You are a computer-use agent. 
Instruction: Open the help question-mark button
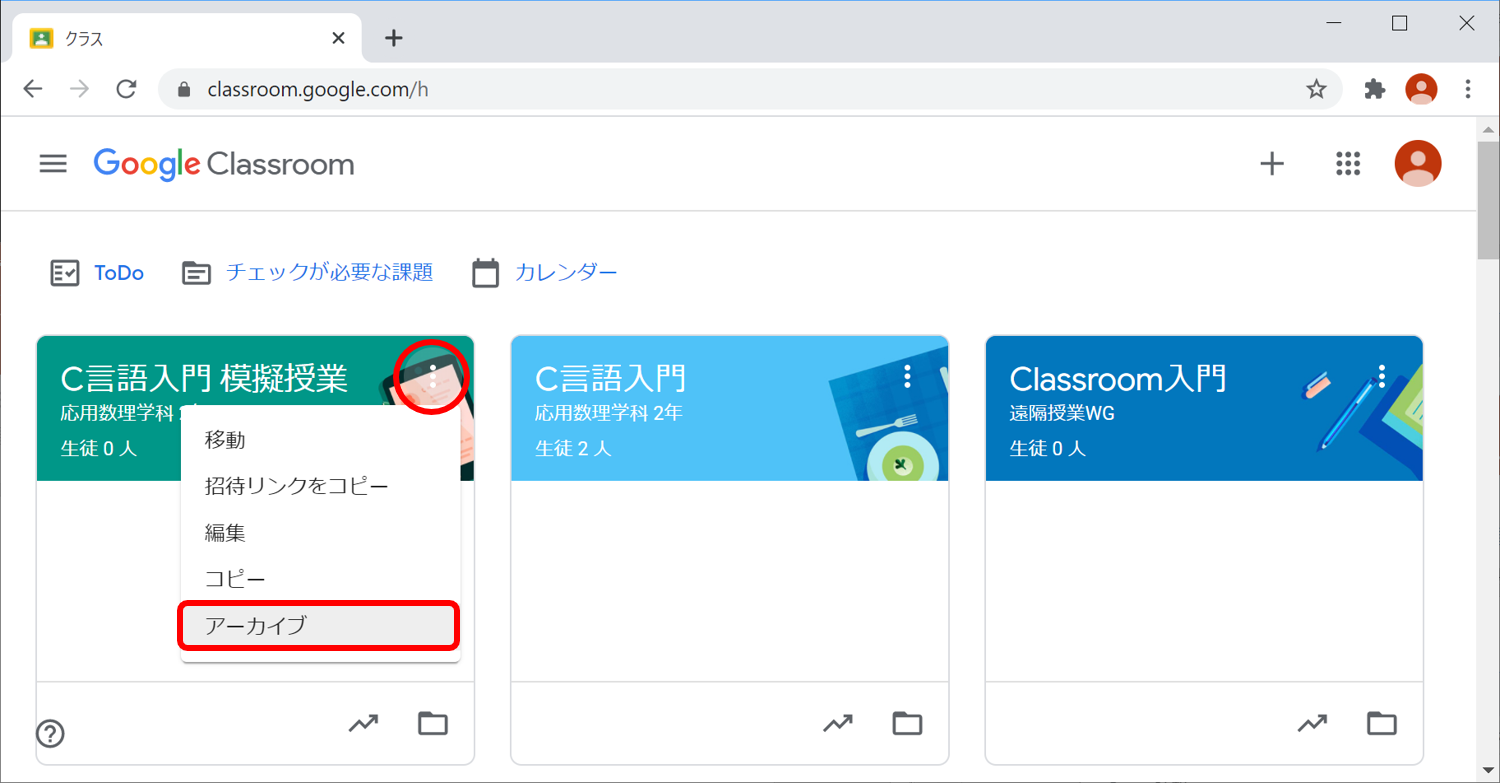click(x=50, y=734)
